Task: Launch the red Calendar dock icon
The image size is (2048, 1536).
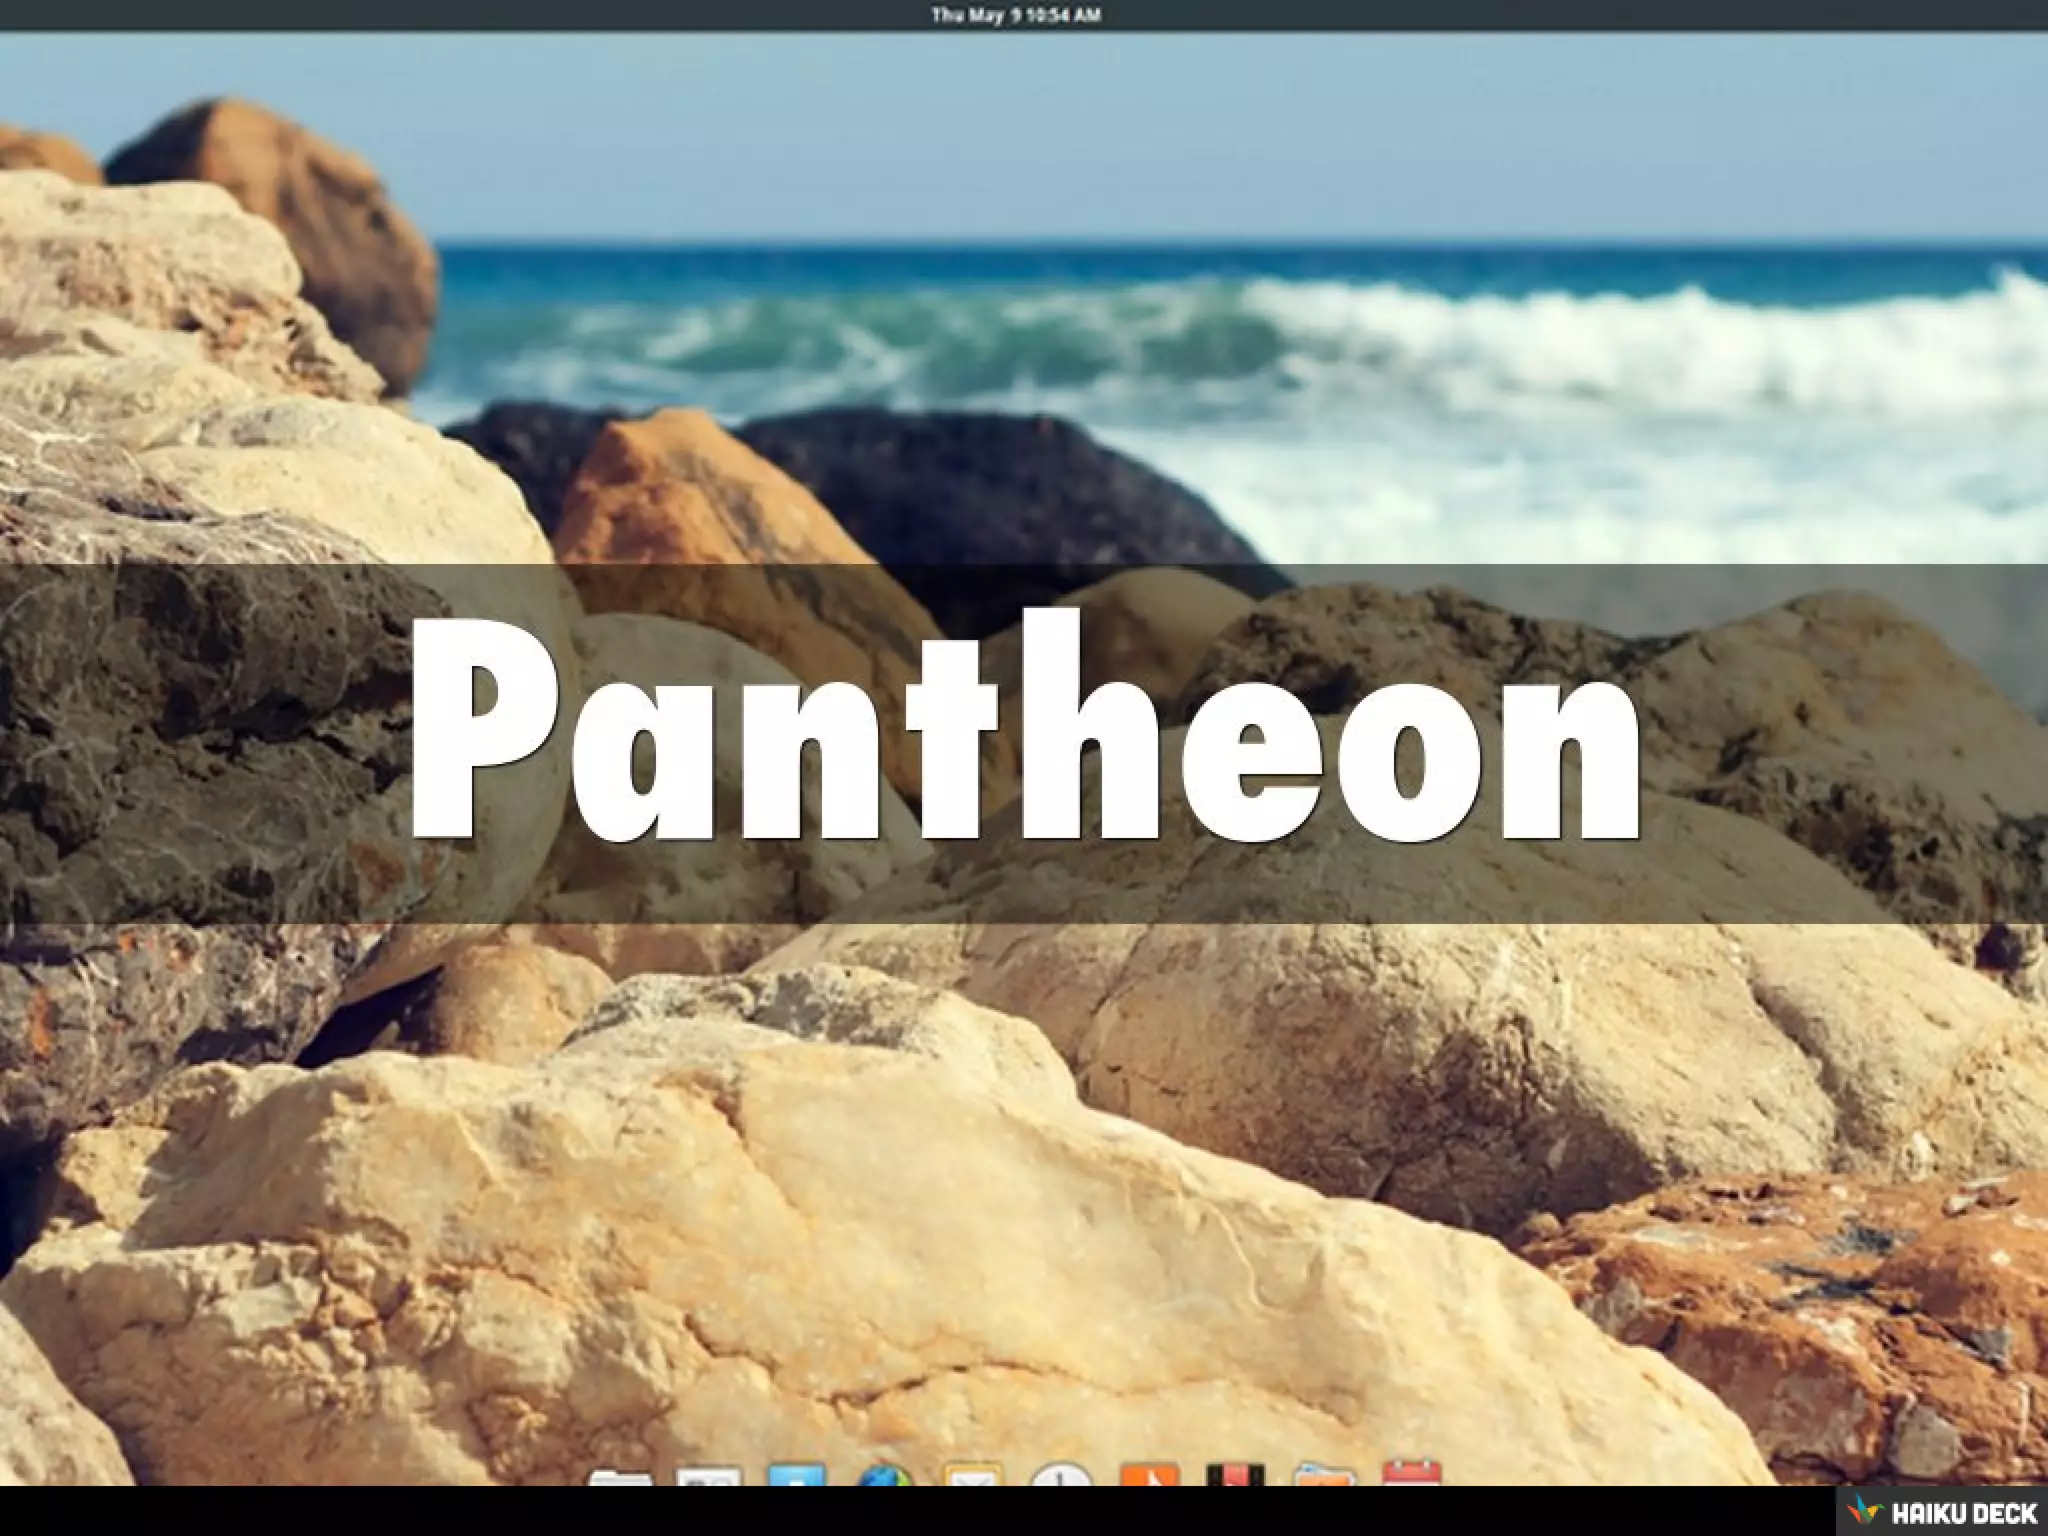Action: point(1411,1474)
